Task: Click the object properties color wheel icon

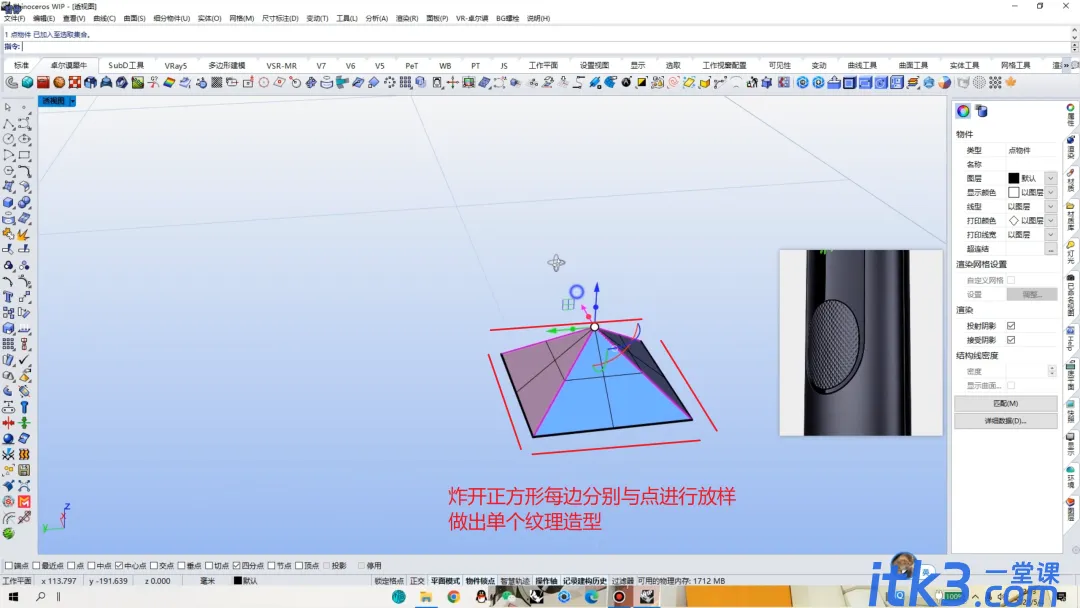Action: [963, 111]
